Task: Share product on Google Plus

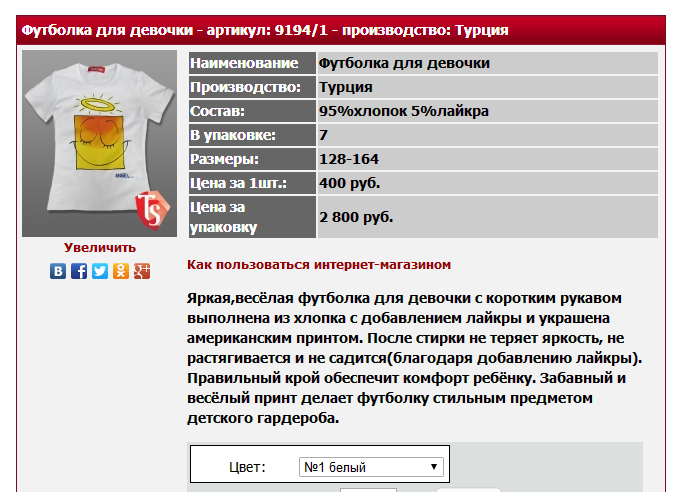Action: point(142,271)
